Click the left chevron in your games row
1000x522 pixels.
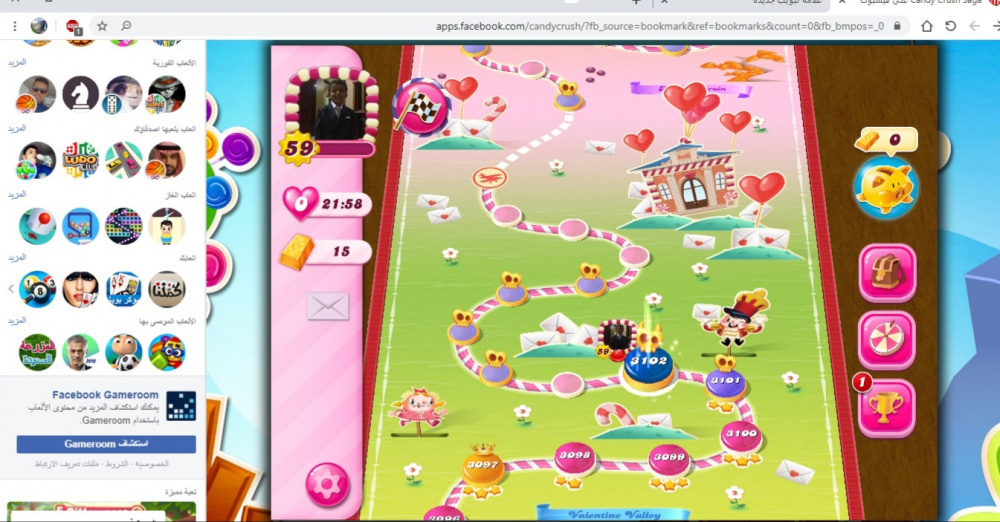11,289
